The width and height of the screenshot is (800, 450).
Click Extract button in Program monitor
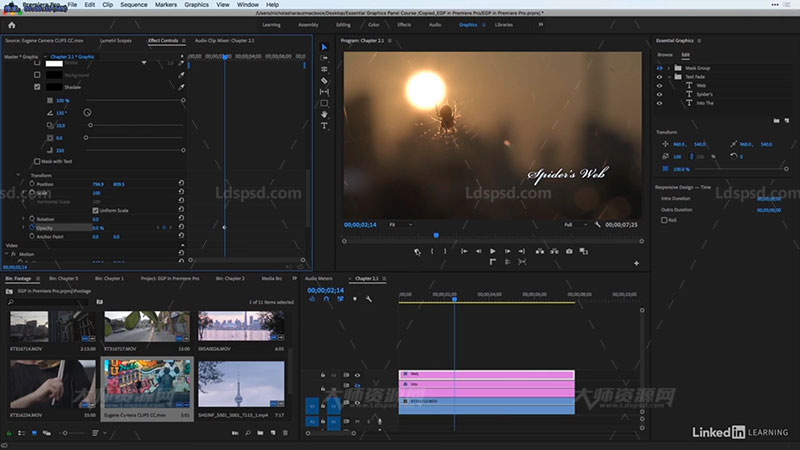[x=554, y=251]
